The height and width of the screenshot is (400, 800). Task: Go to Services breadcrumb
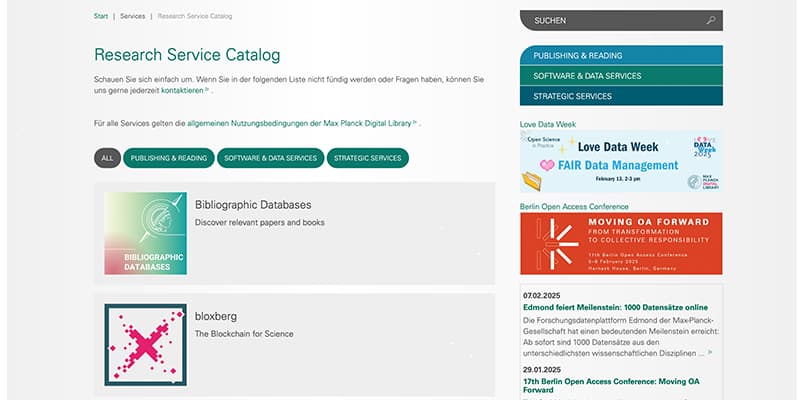click(x=133, y=16)
